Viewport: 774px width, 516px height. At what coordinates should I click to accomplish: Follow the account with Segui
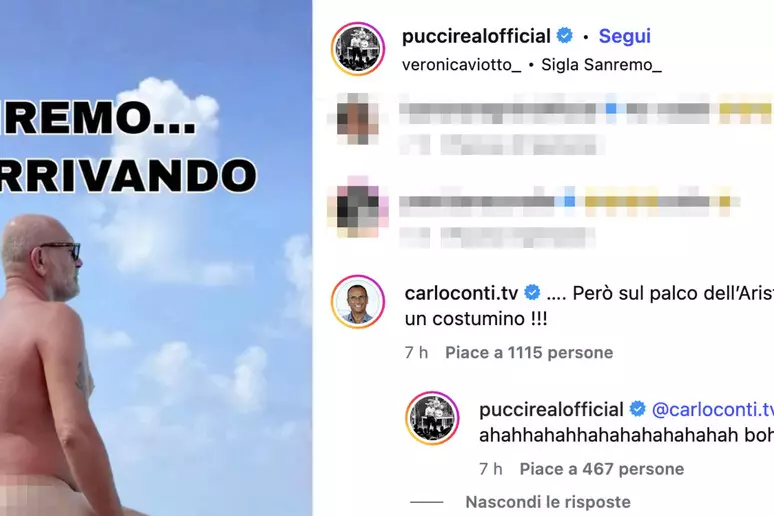[x=624, y=36]
